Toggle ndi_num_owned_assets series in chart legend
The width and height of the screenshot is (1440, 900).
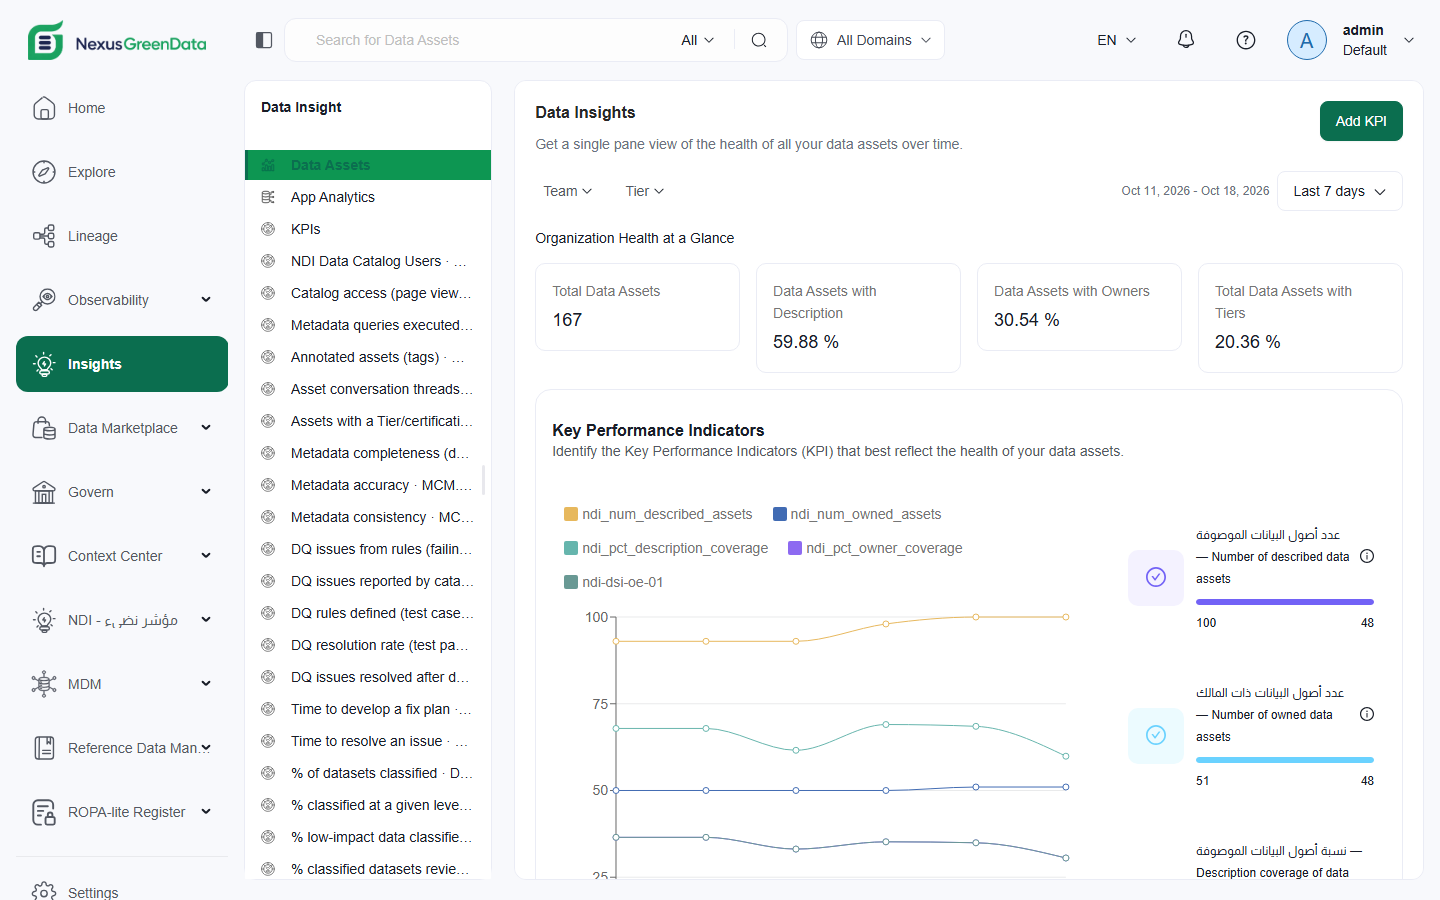click(x=857, y=514)
